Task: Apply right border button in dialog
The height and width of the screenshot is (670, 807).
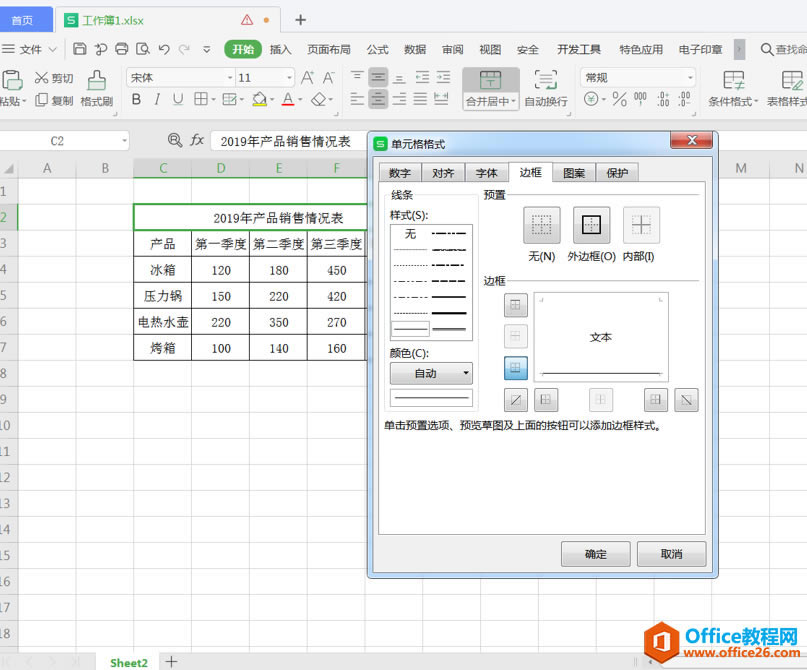Action: click(x=655, y=400)
